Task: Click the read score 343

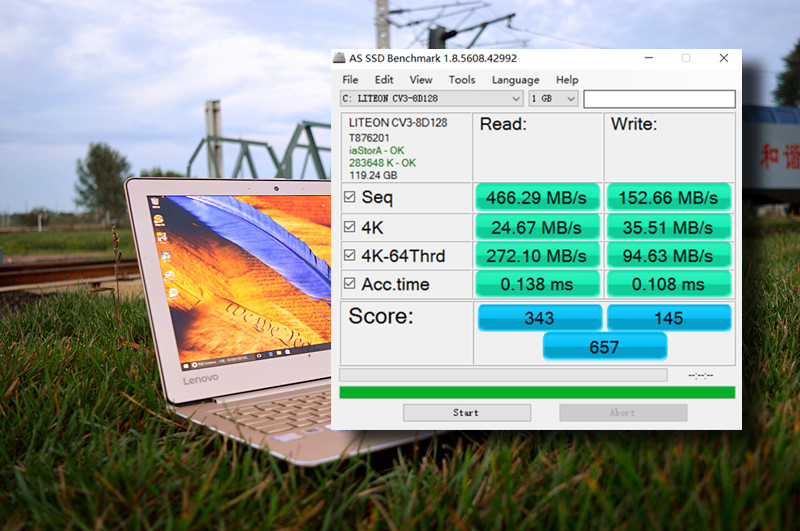Action: [x=540, y=318]
